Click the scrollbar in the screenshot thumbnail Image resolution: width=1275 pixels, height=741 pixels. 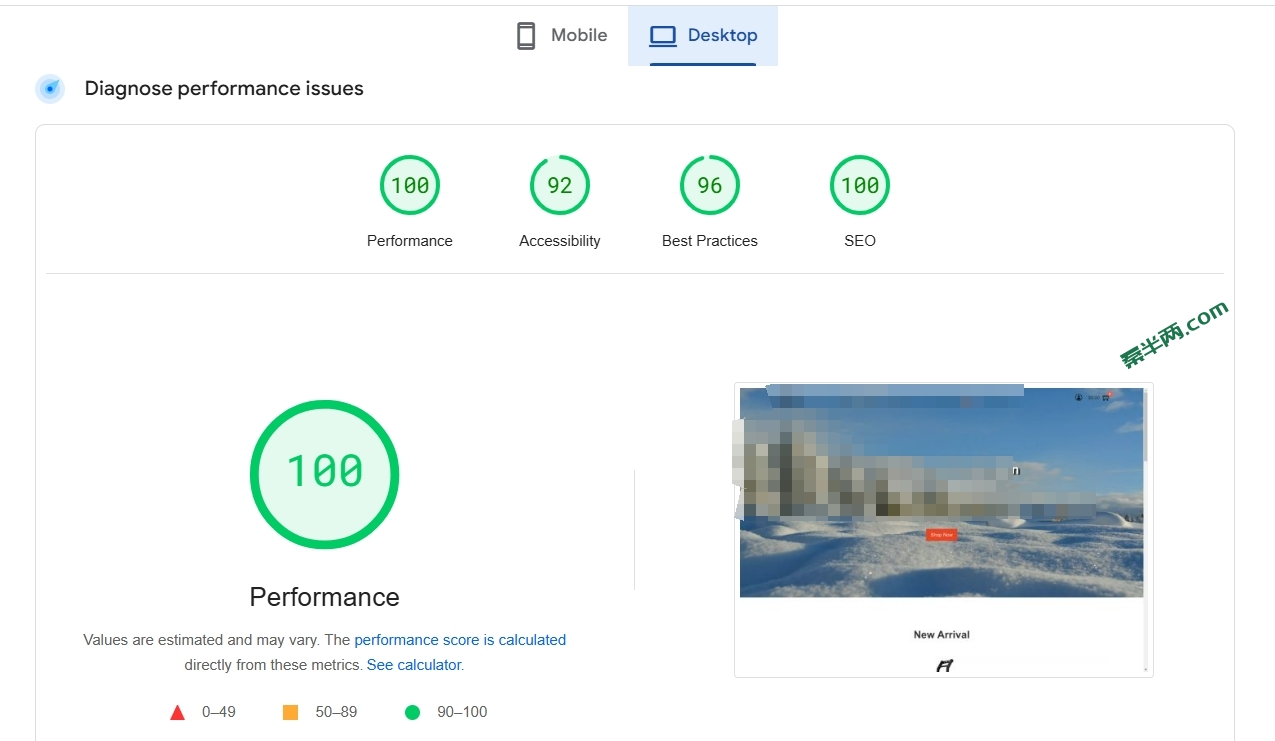coord(1147,530)
